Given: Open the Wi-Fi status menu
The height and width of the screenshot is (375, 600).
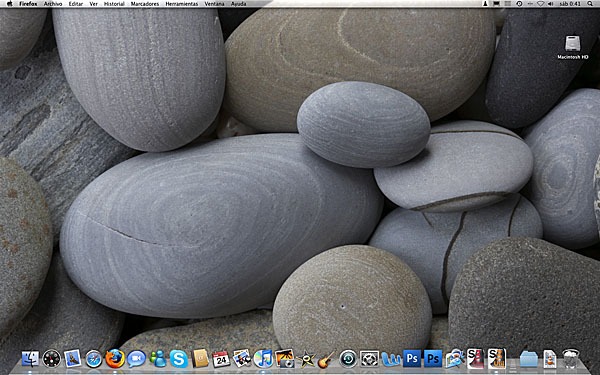Looking at the screenshot, I should tap(540, 4).
